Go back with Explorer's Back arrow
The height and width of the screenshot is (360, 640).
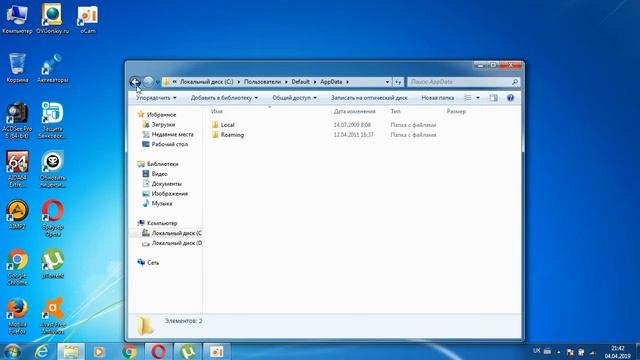(135, 82)
